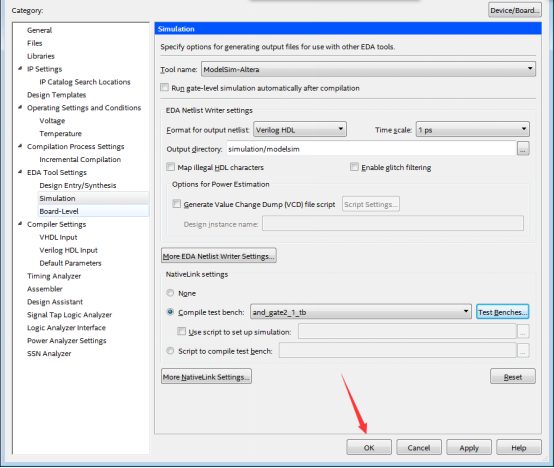Select Timing Analyzer in category list
Viewport: 554px width, 468px height.
coord(54,276)
